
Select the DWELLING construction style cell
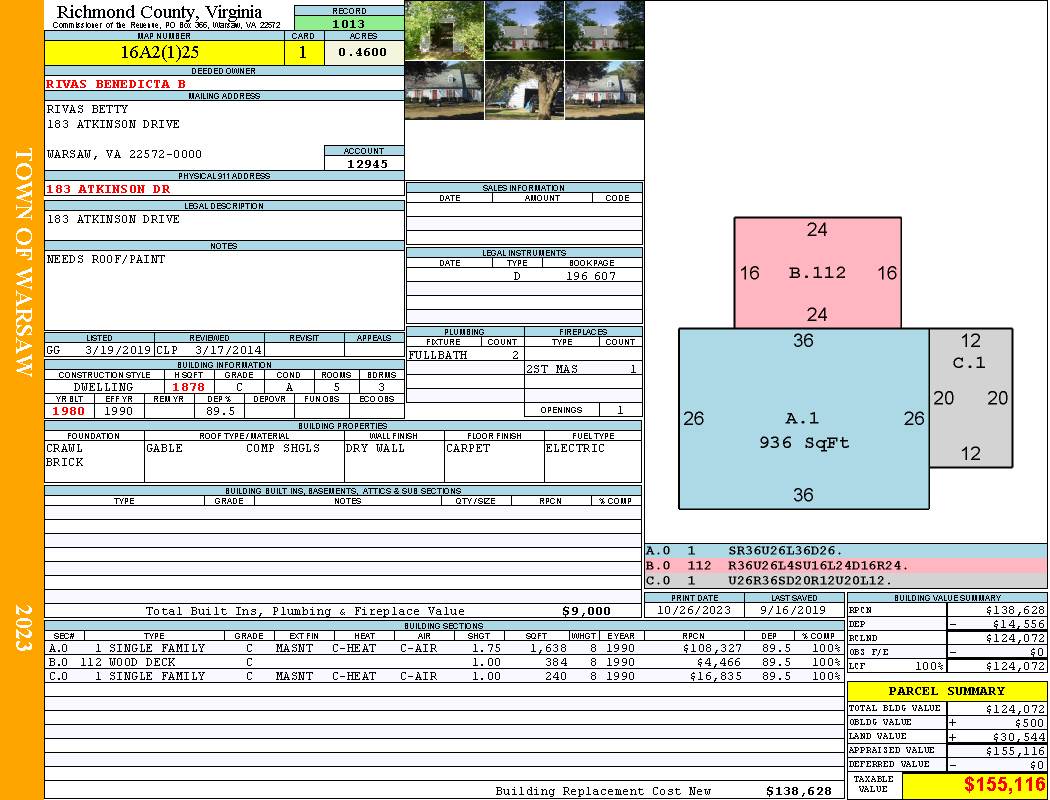point(104,387)
